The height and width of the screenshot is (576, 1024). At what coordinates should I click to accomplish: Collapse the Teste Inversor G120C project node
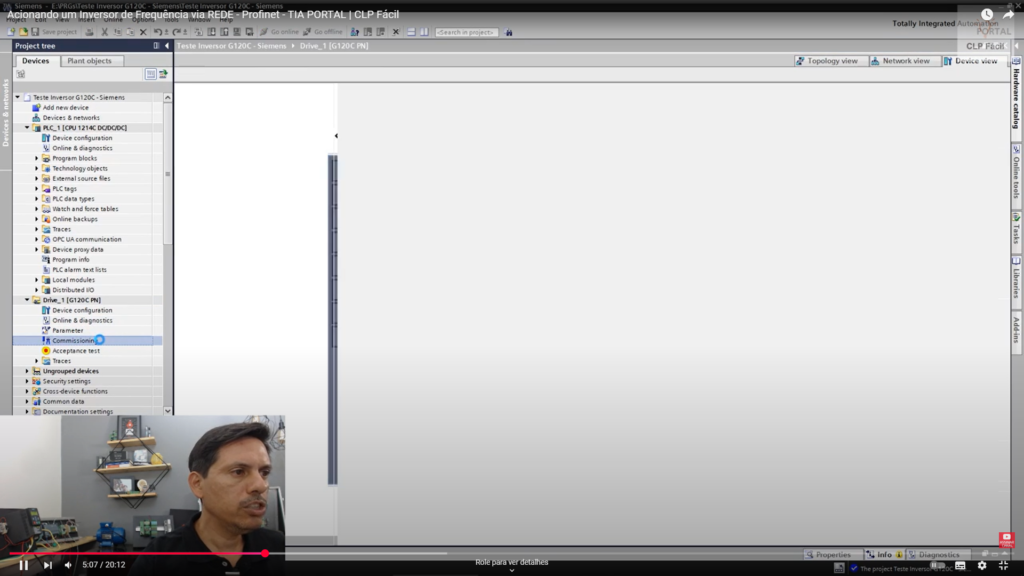click(x=18, y=97)
